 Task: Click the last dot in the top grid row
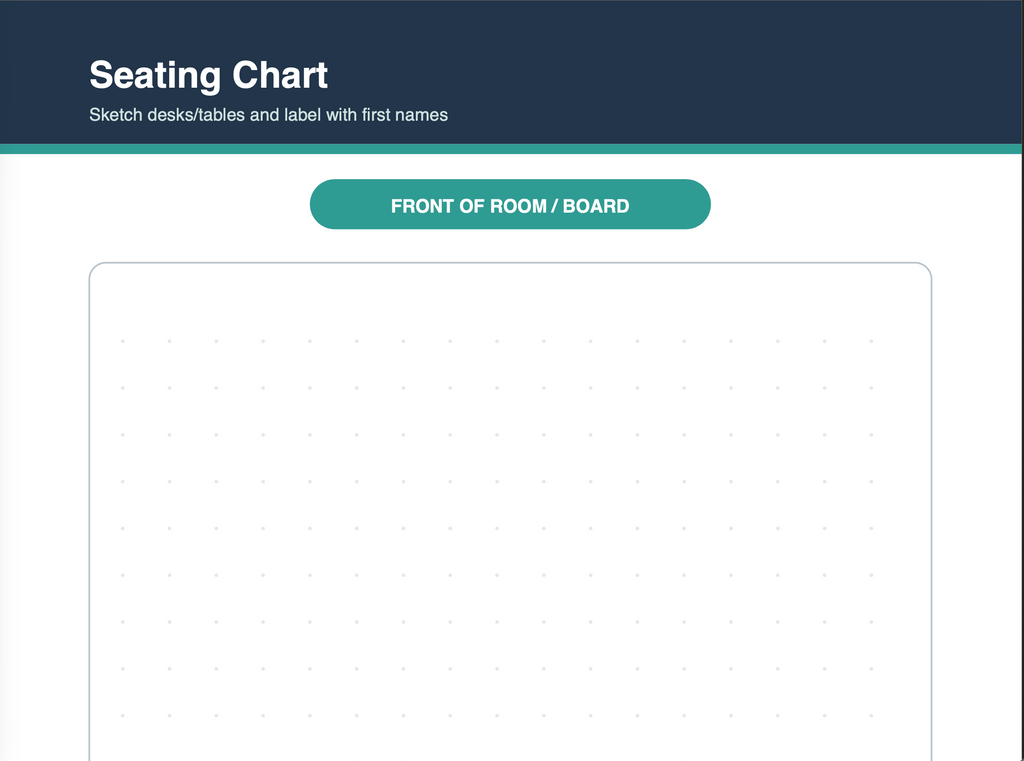click(x=871, y=341)
